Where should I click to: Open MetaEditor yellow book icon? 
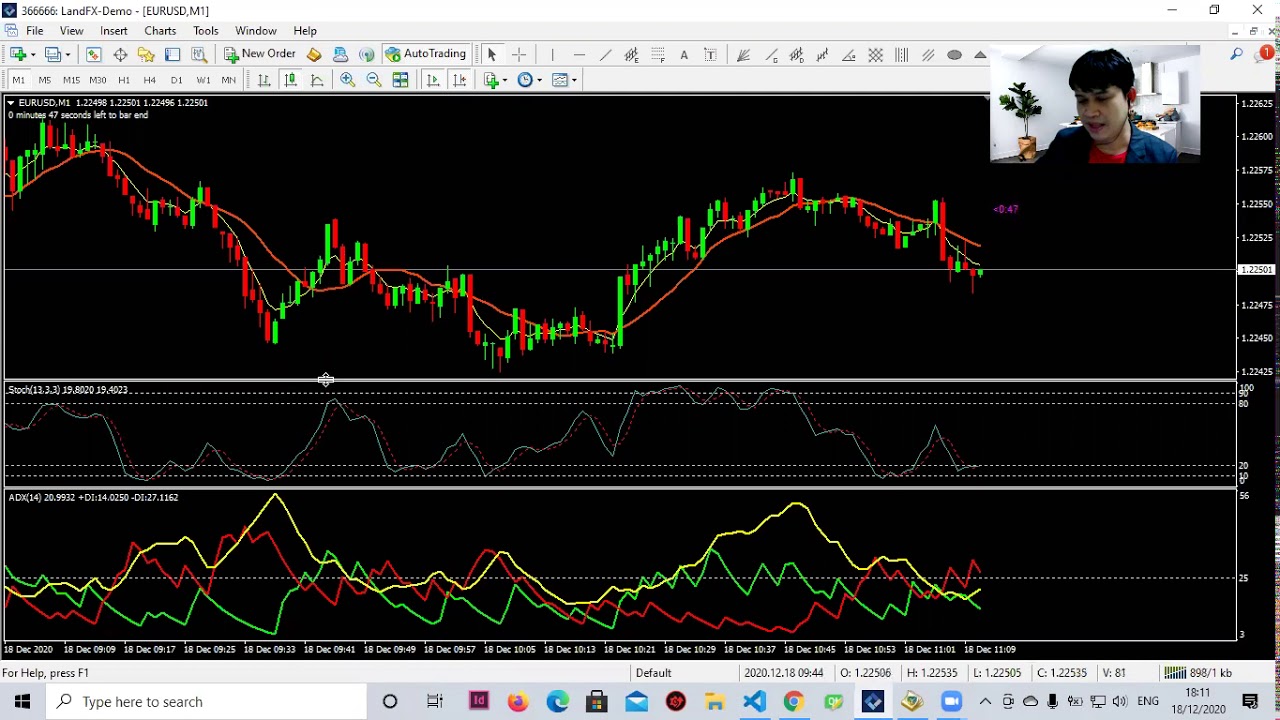(x=314, y=55)
